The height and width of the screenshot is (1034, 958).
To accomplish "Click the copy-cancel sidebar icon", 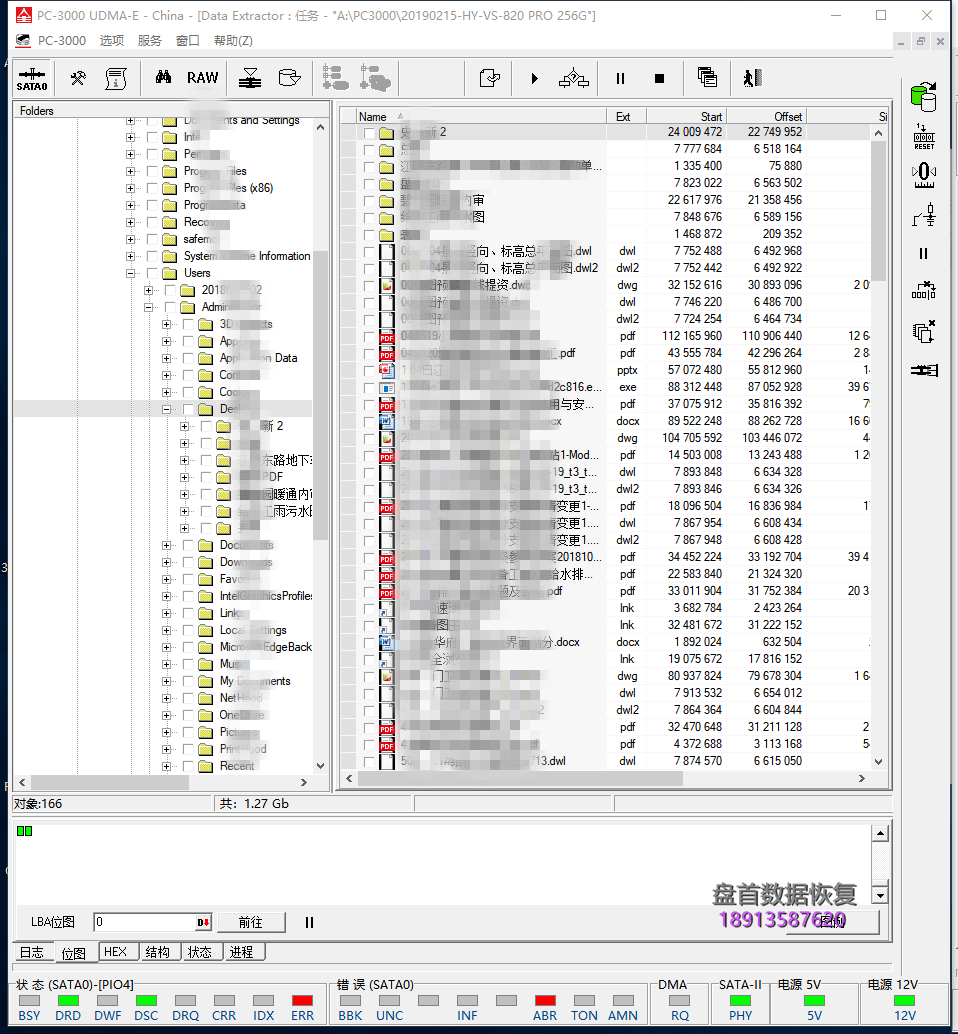I will [x=924, y=331].
